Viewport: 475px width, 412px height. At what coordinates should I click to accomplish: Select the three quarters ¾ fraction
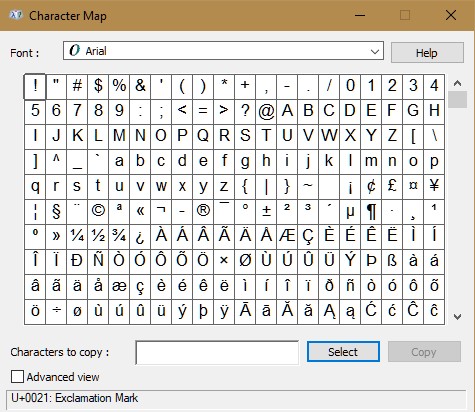pyautogui.click(x=119, y=237)
